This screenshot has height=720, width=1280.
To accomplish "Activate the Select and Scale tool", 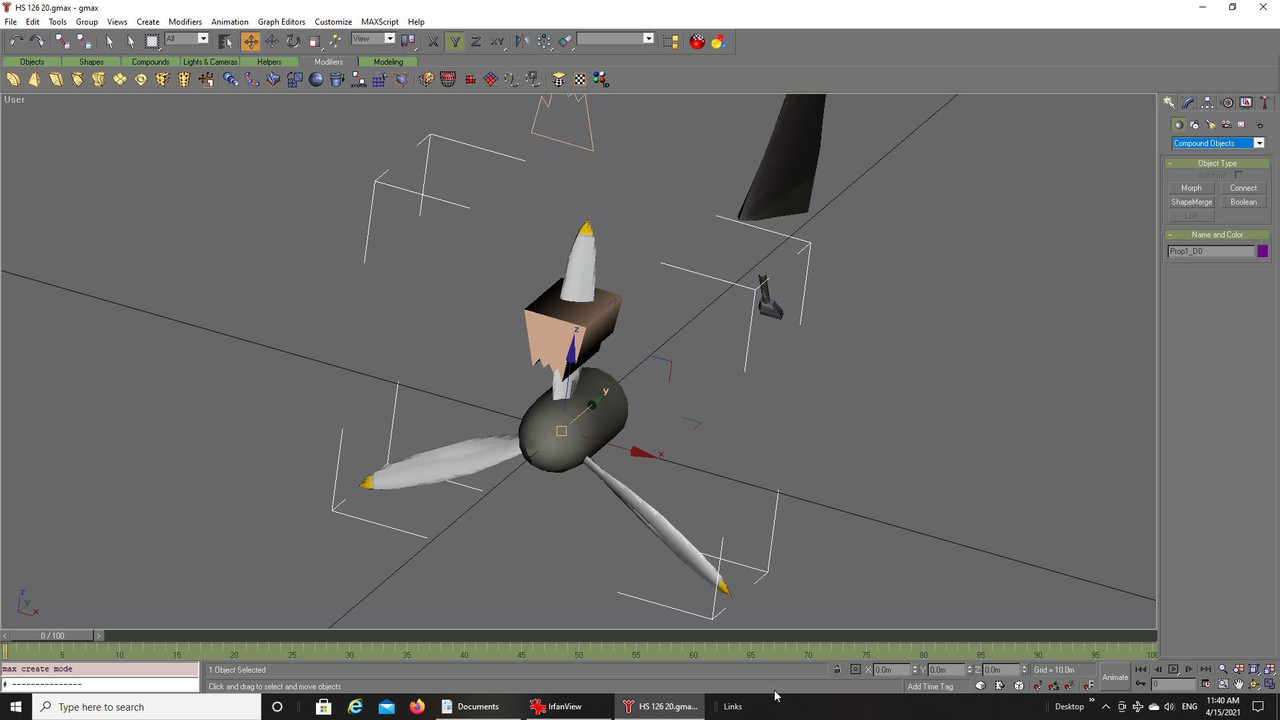I will (314, 41).
